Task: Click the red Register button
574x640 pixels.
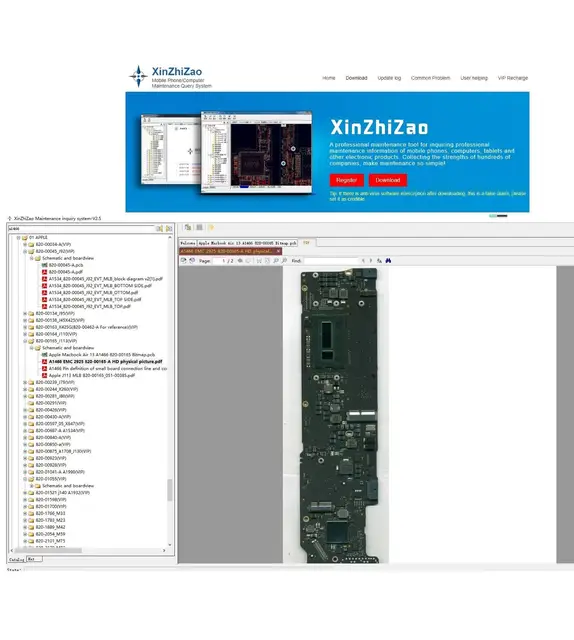Action: tap(347, 180)
